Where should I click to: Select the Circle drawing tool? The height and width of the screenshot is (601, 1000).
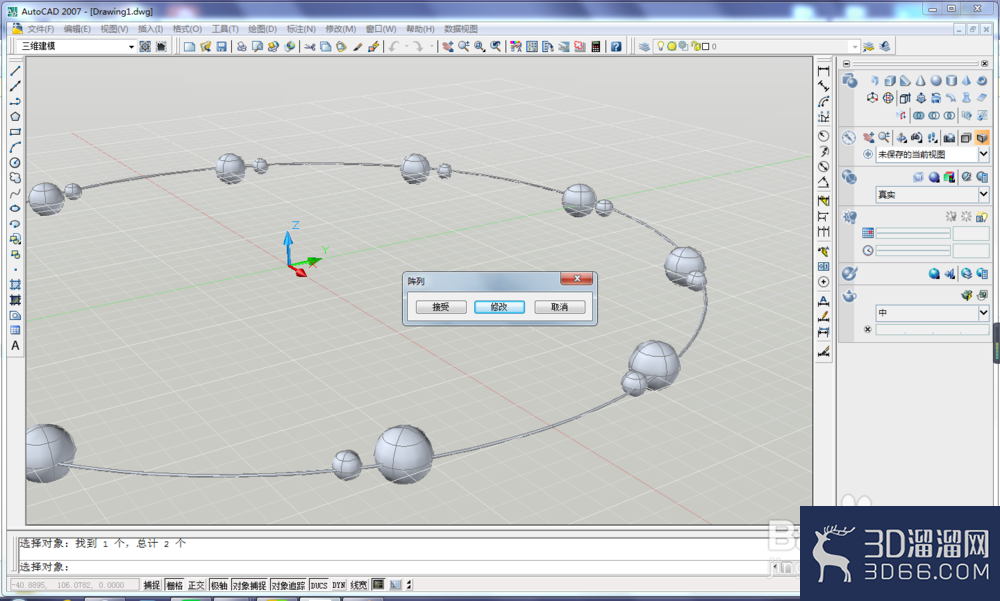tap(15, 163)
